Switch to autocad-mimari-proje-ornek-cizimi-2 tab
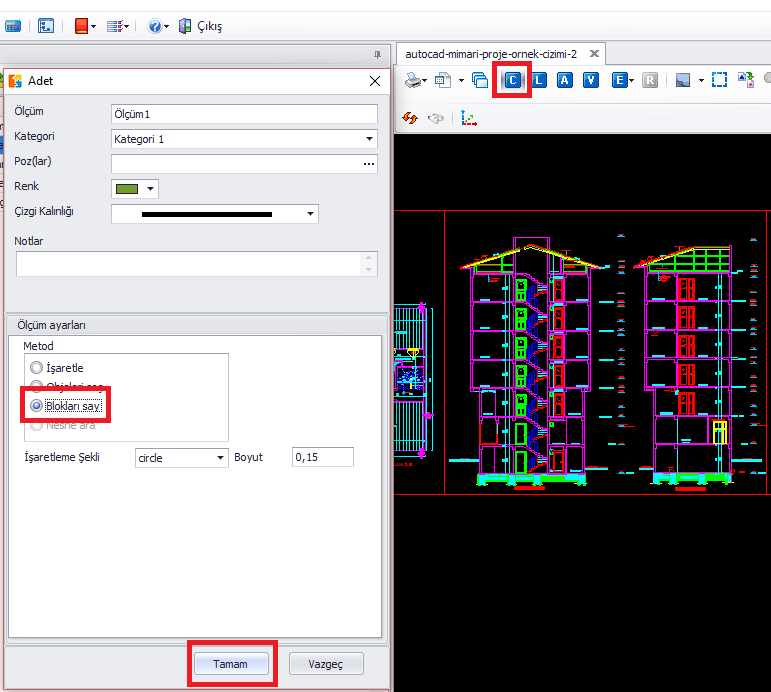Screen dimensions: 771x692 pos(490,54)
